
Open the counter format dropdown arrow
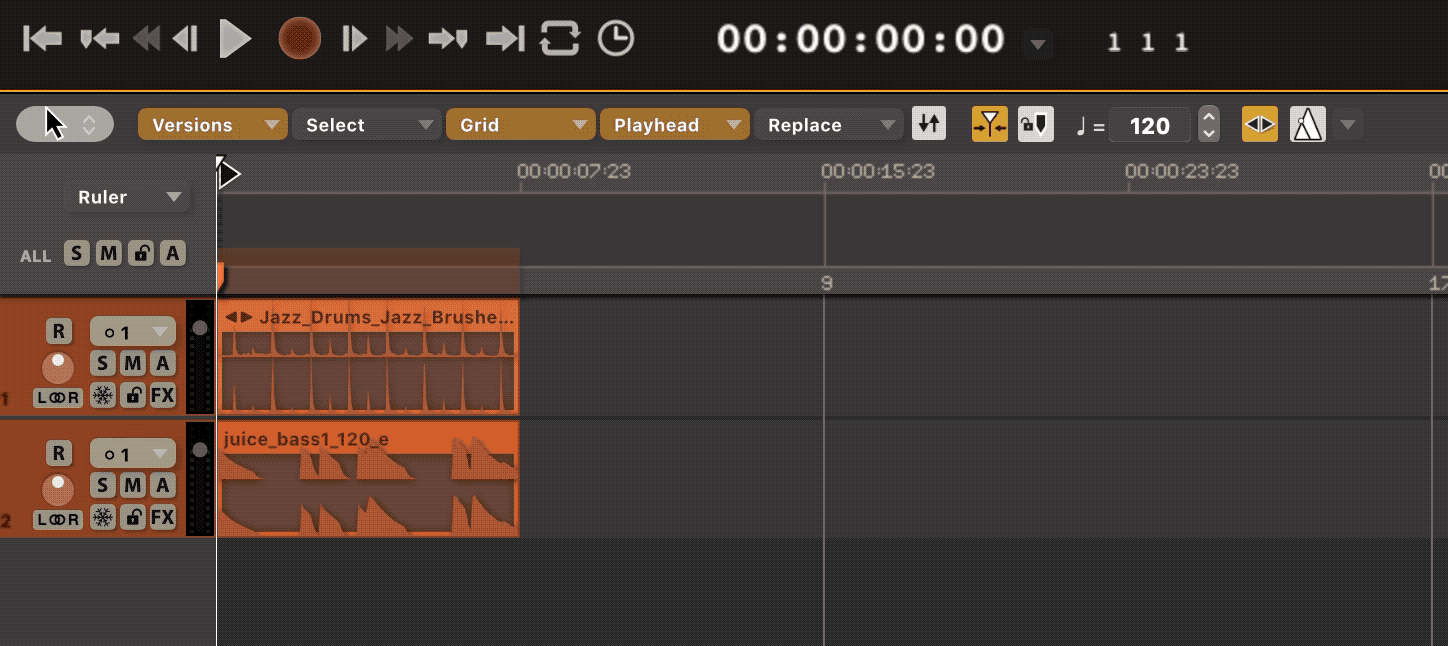click(1038, 45)
